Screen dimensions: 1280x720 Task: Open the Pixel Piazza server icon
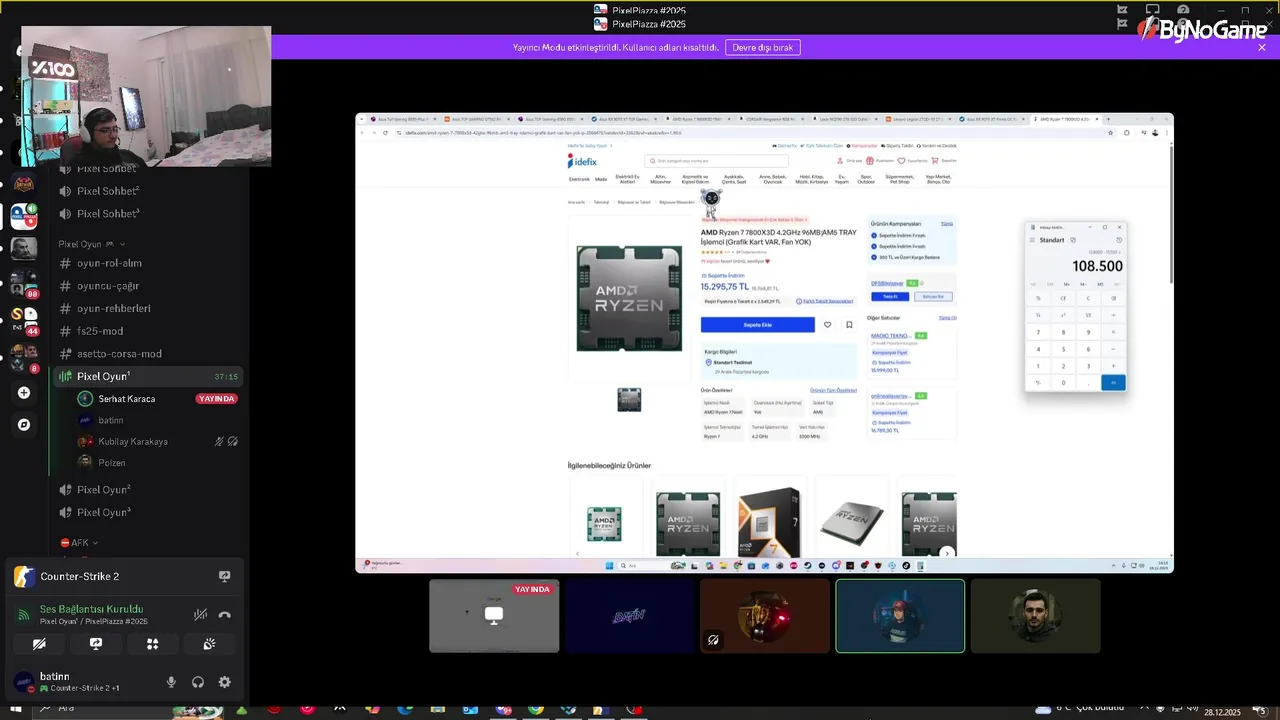click(x=24, y=215)
